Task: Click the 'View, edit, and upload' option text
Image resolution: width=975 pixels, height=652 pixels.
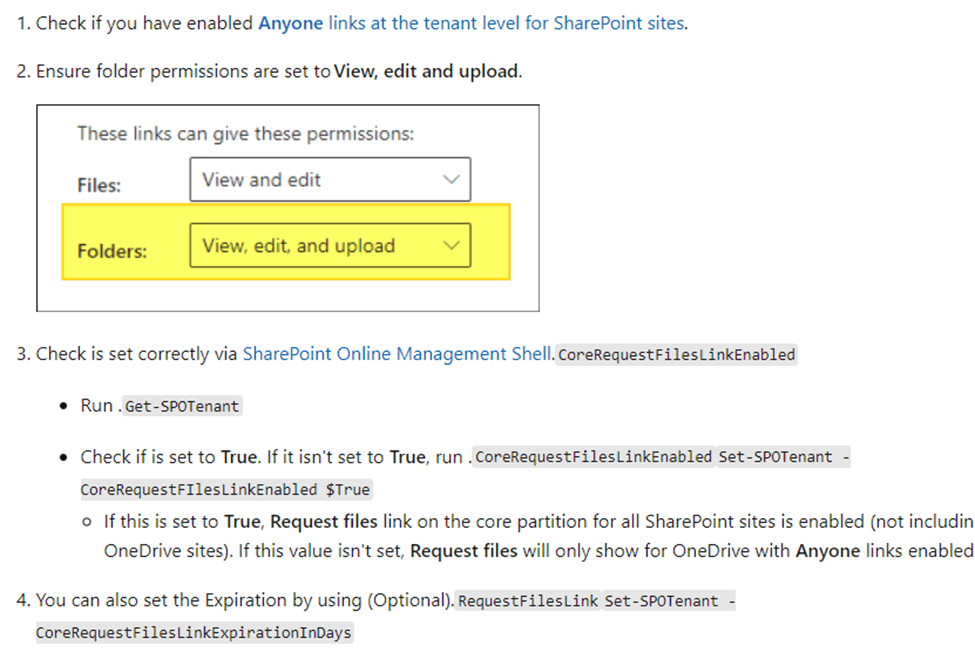Action: click(298, 246)
